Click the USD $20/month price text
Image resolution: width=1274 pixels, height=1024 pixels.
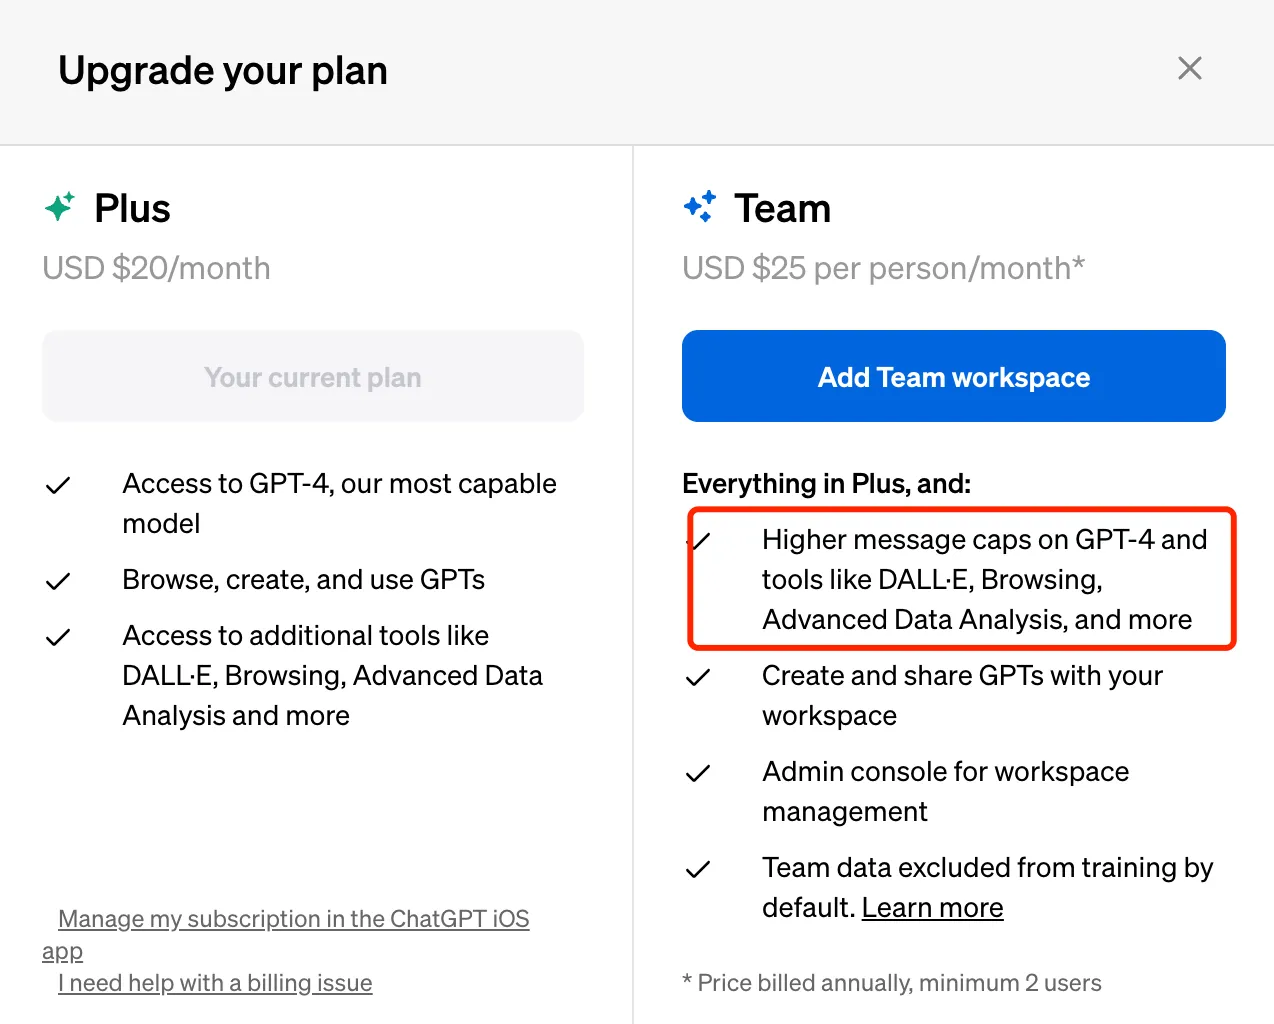click(x=156, y=268)
